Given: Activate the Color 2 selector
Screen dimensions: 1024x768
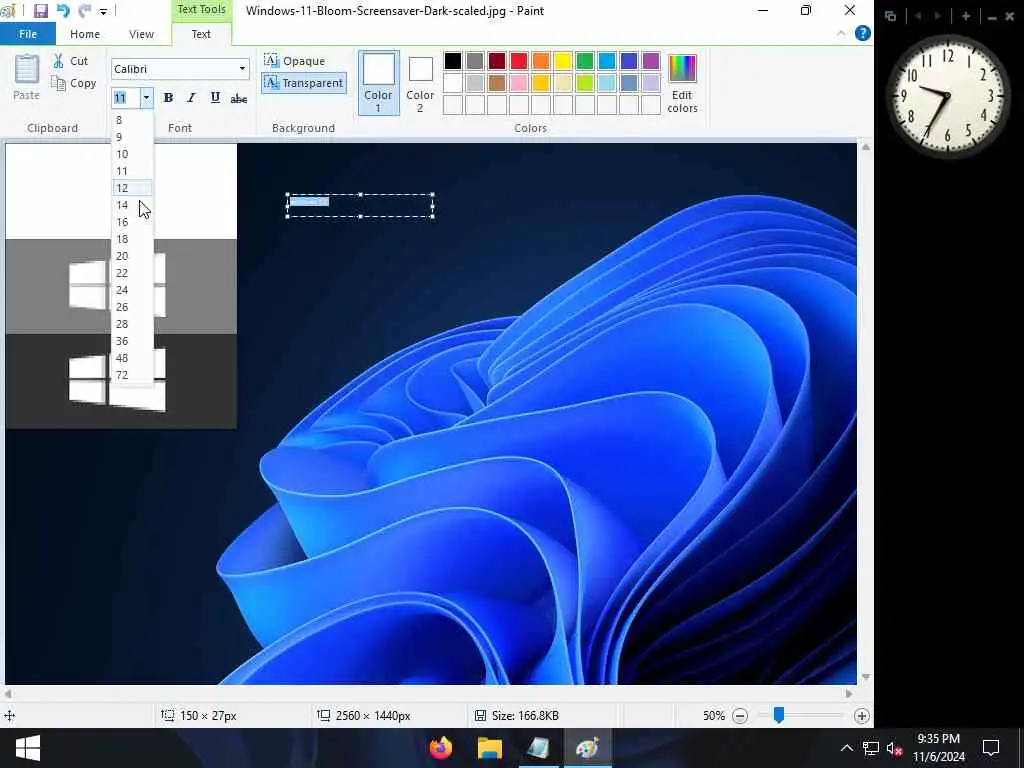Looking at the screenshot, I should [x=420, y=83].
